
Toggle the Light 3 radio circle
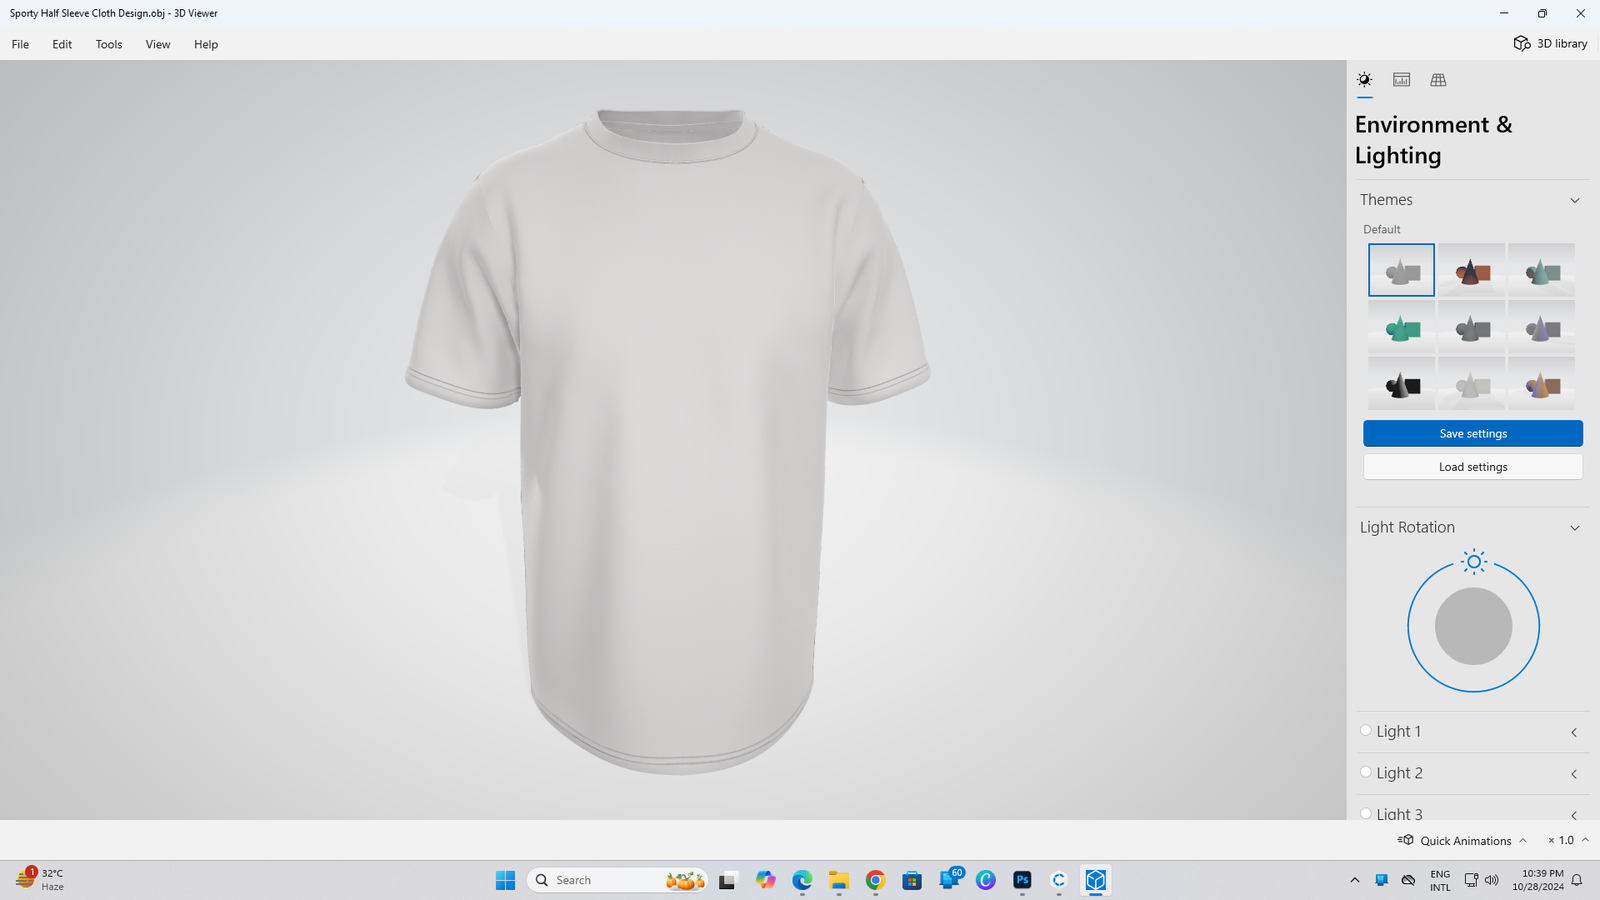point(1366,813)
